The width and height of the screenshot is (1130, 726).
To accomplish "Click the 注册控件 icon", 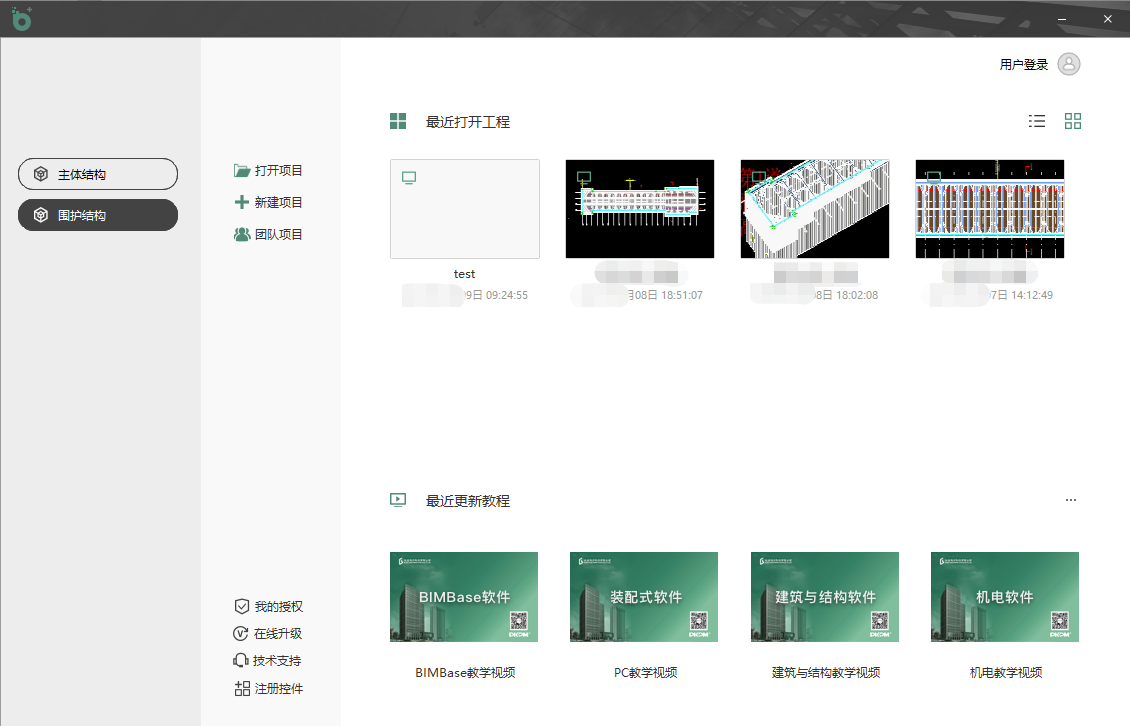I will 241,688.
